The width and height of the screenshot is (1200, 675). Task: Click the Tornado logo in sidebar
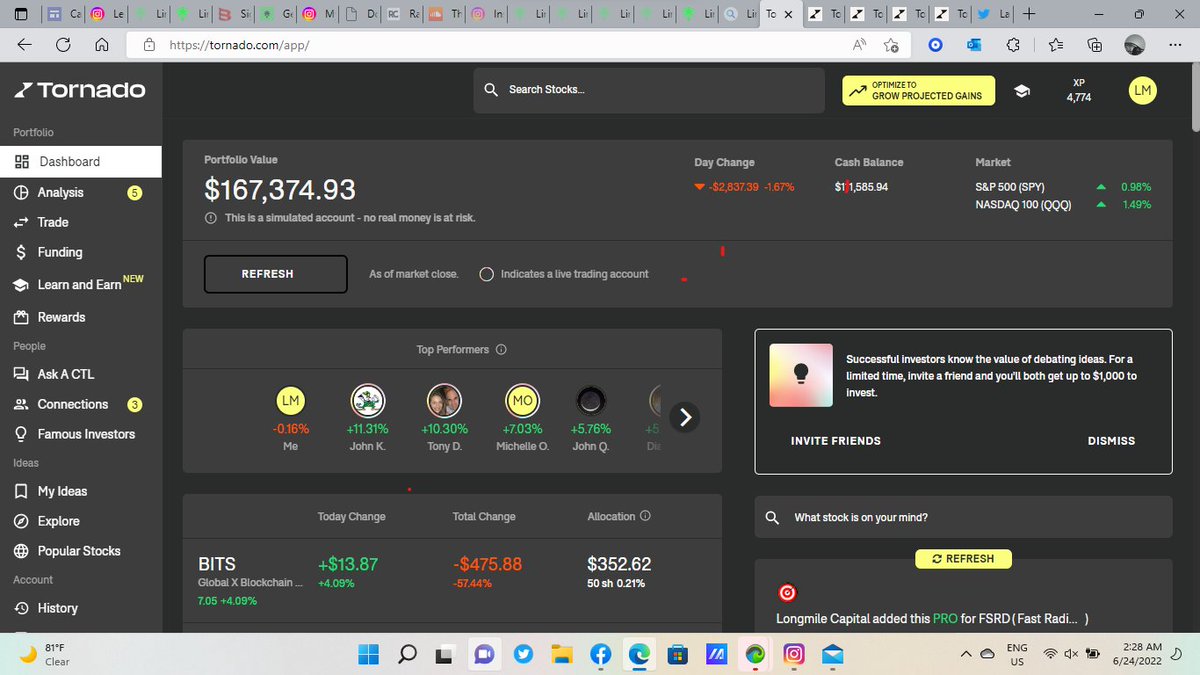coord(80,90)
